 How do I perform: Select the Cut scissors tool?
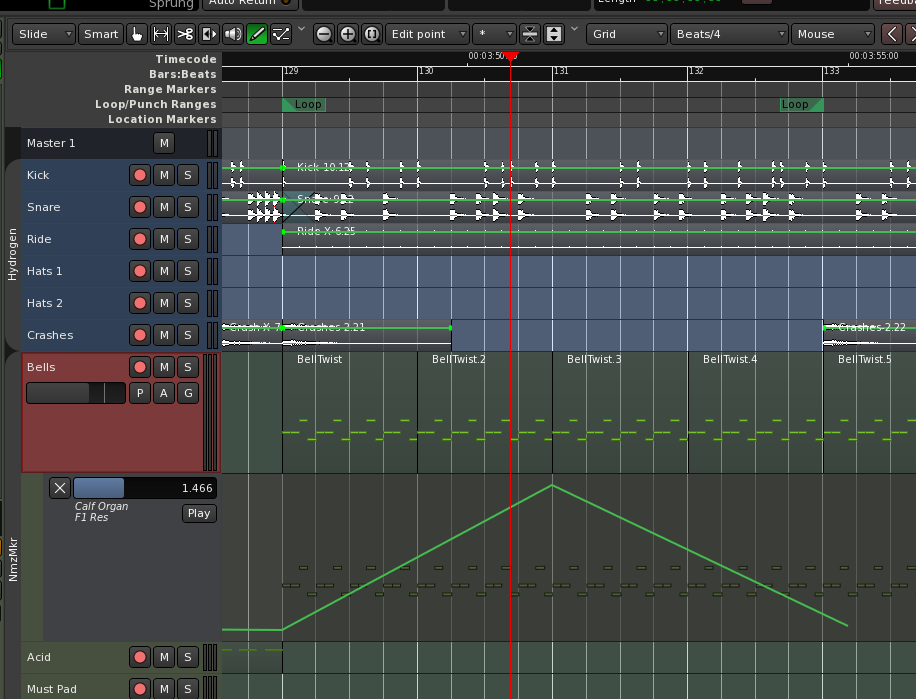point(185,34)
